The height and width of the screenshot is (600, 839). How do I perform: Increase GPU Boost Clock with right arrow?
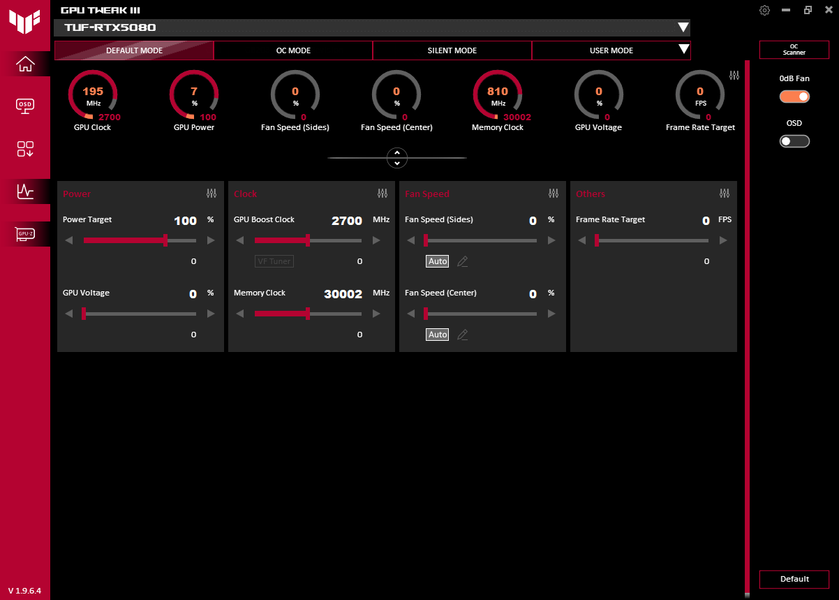pyautogui.click(x=376, y=240)
